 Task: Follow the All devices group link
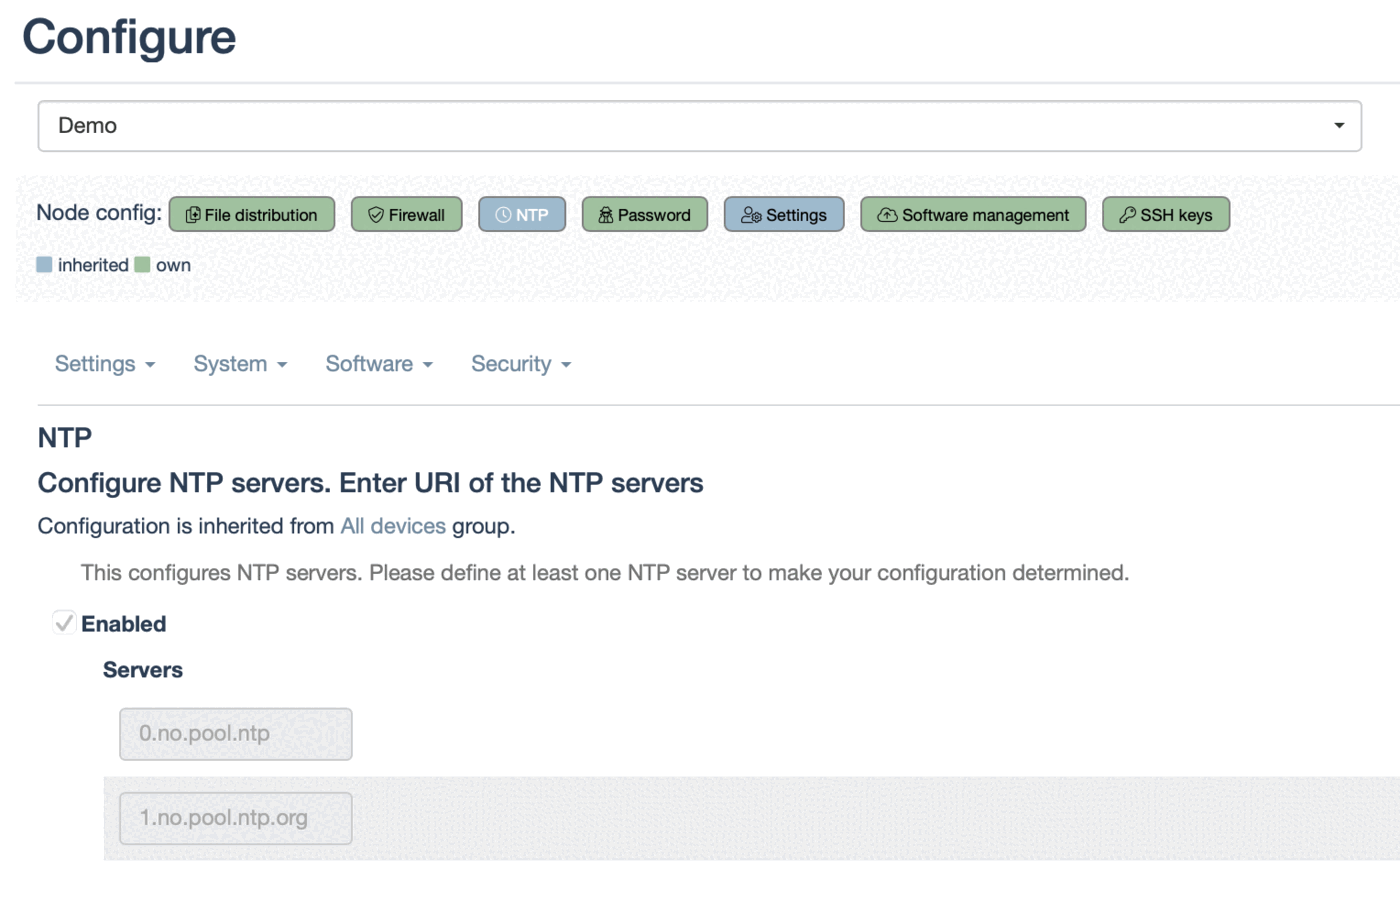pos(393,526)
